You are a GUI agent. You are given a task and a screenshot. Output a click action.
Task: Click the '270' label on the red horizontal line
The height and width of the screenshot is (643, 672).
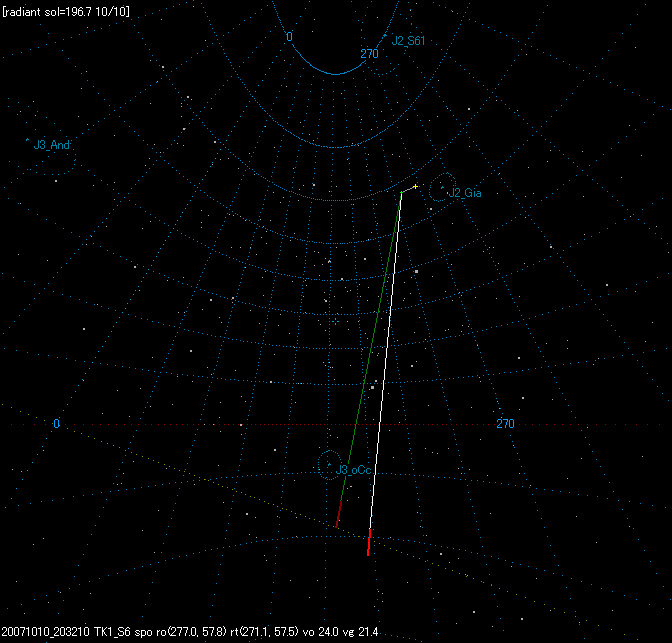coord(505,424)
